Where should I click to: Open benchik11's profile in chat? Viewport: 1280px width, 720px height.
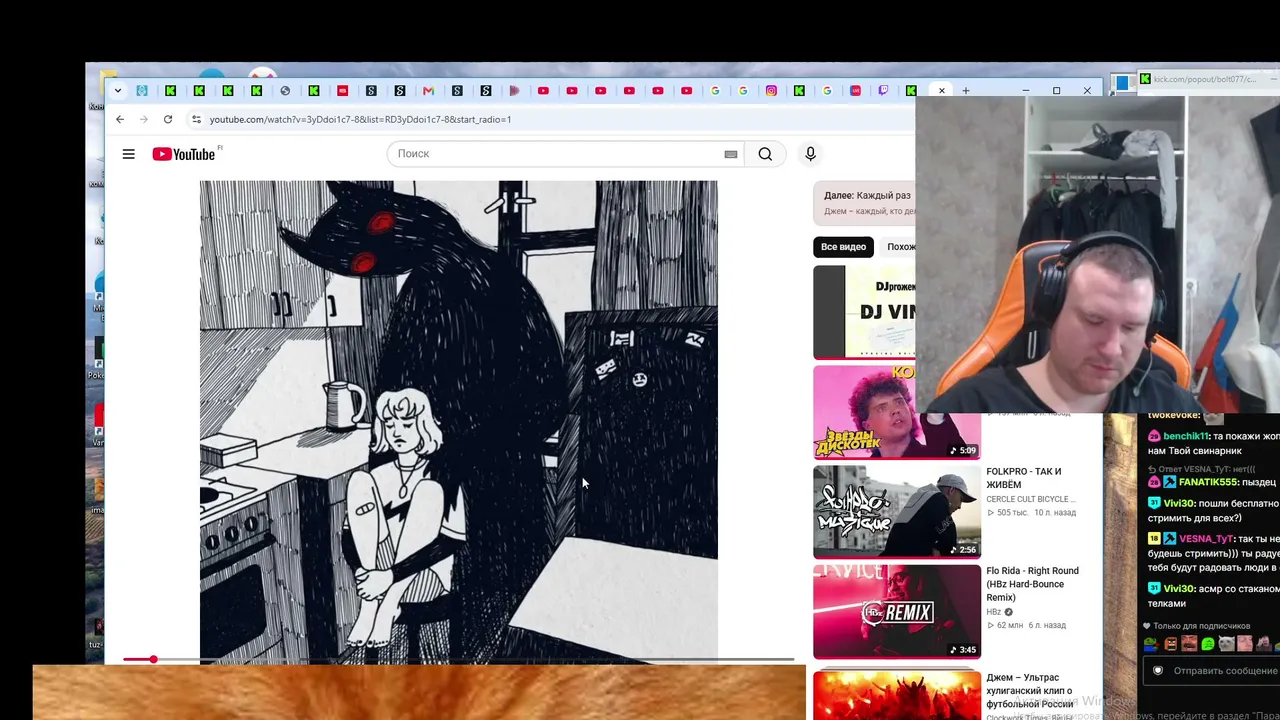(1186, 437)
